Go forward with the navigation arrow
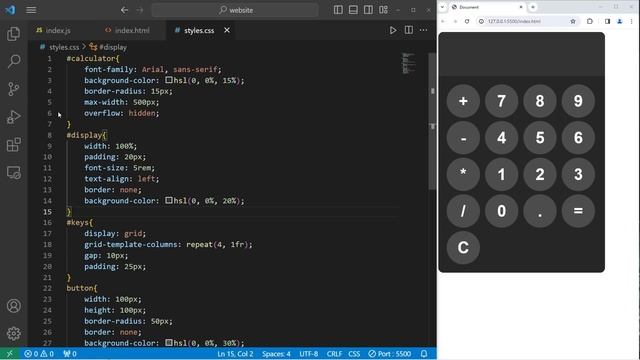Viewport: 640px width, 360px height. coord(140,10)
